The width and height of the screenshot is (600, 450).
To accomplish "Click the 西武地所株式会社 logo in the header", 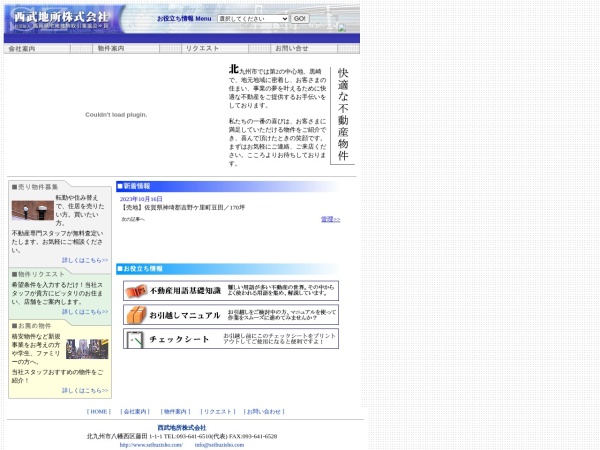I will (x=58, y=18).
